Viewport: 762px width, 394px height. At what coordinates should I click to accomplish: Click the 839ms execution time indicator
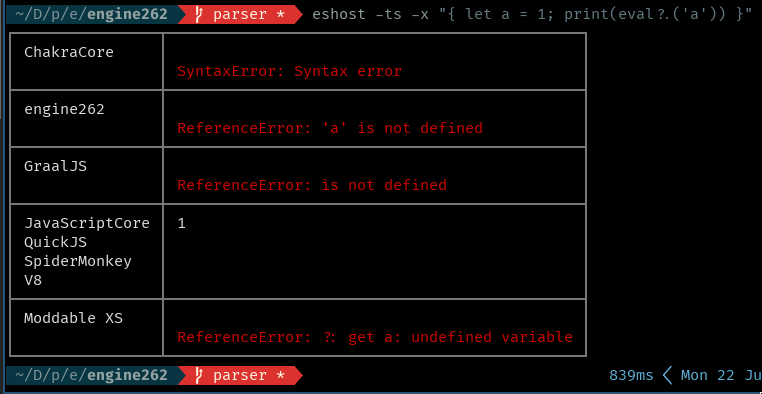click(631, 376)
